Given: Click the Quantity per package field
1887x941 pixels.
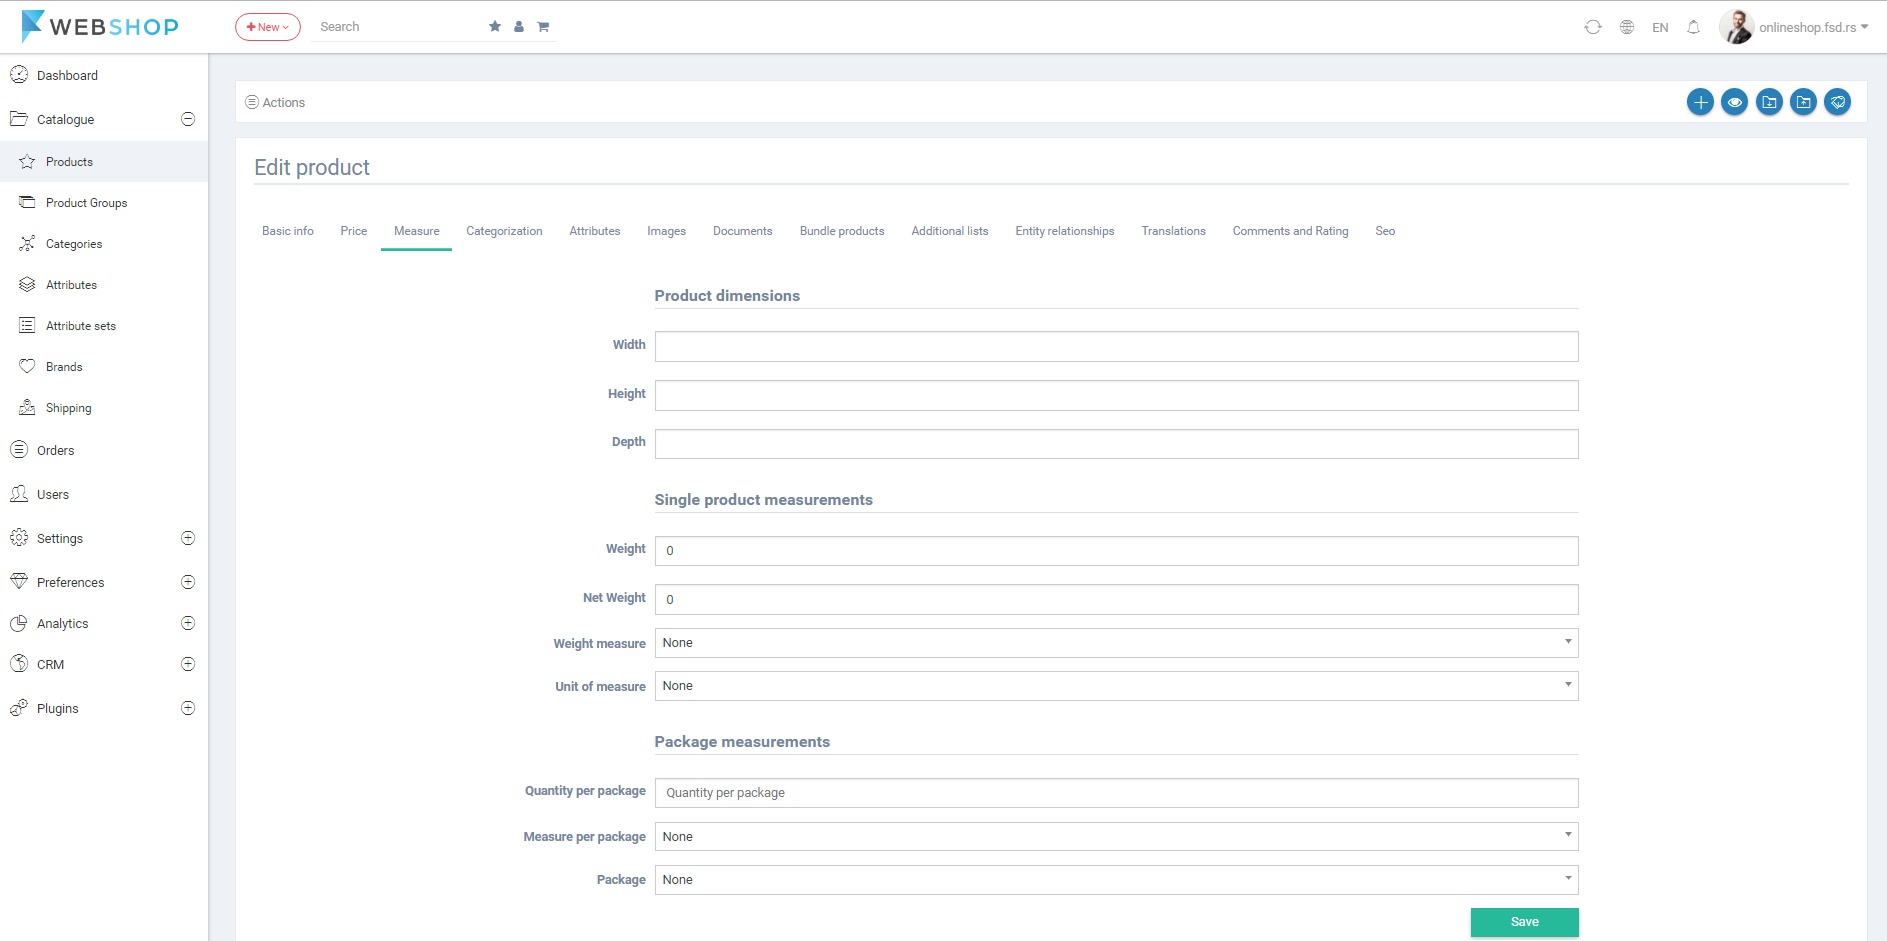Looking at the screenshot, I should [1116, 793].
